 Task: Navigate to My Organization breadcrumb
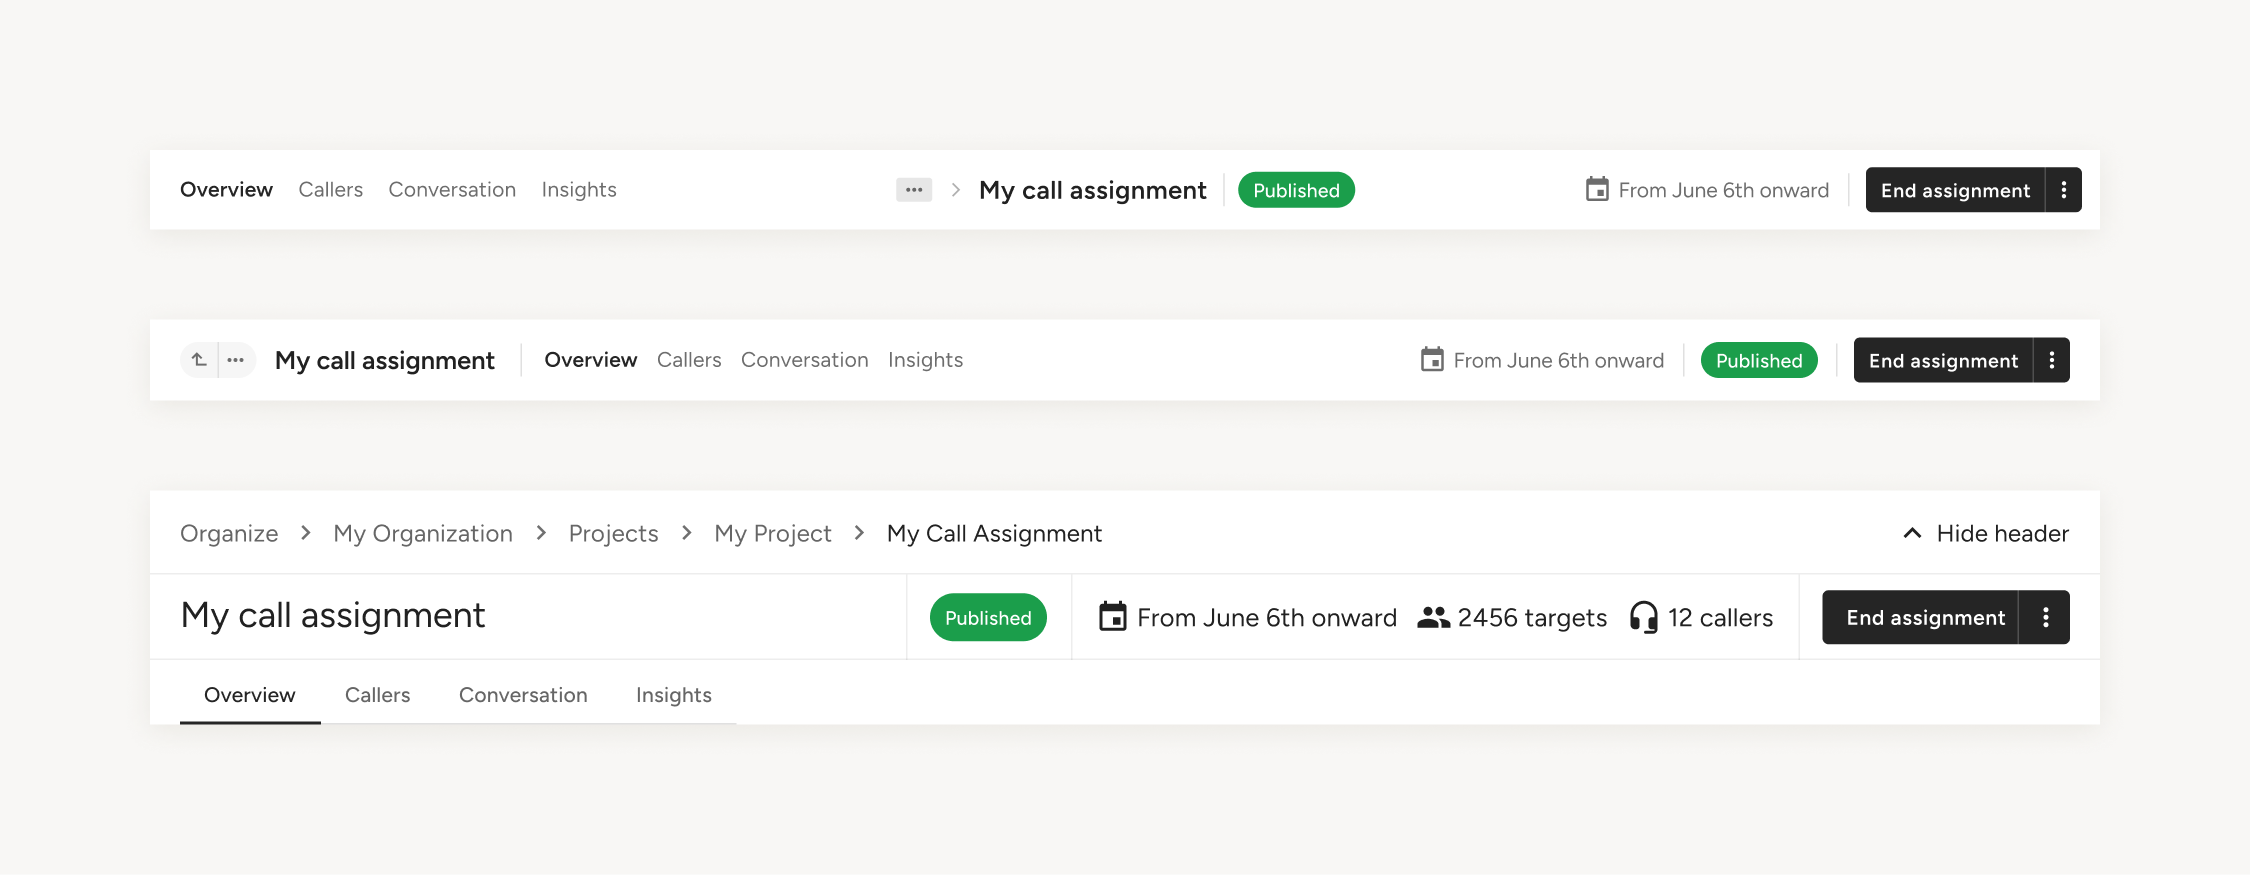(x=423, y=534)
